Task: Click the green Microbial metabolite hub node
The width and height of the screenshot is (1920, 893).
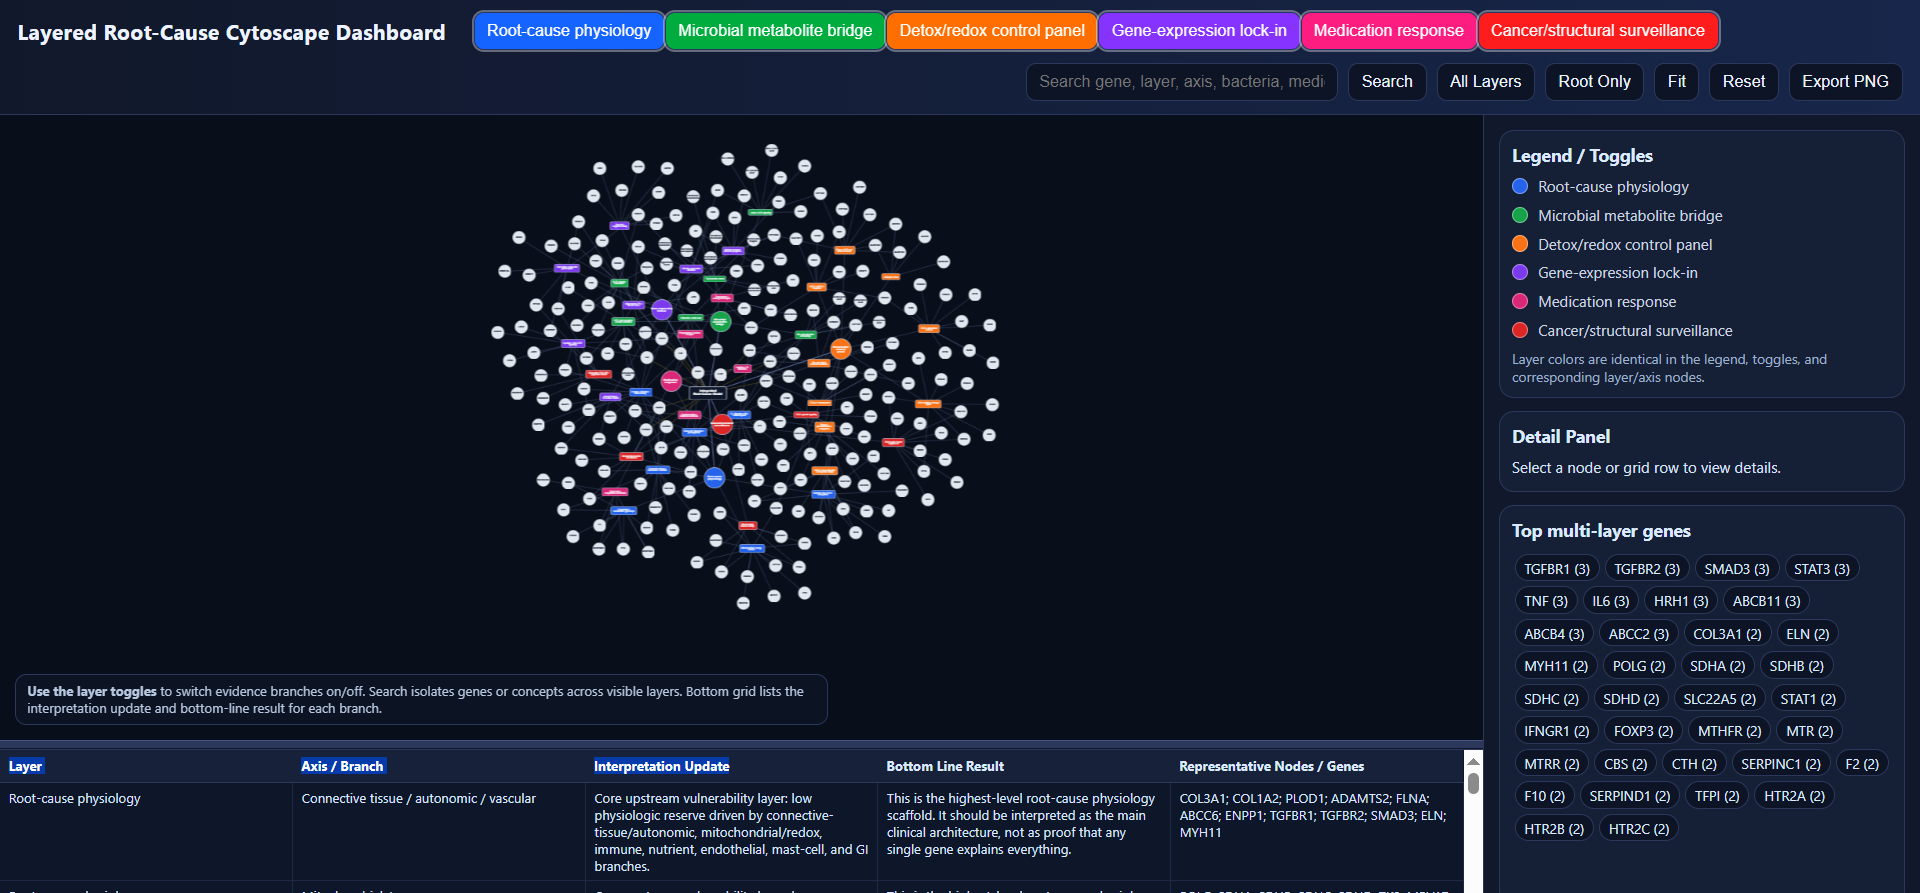Action: (721, 322)
